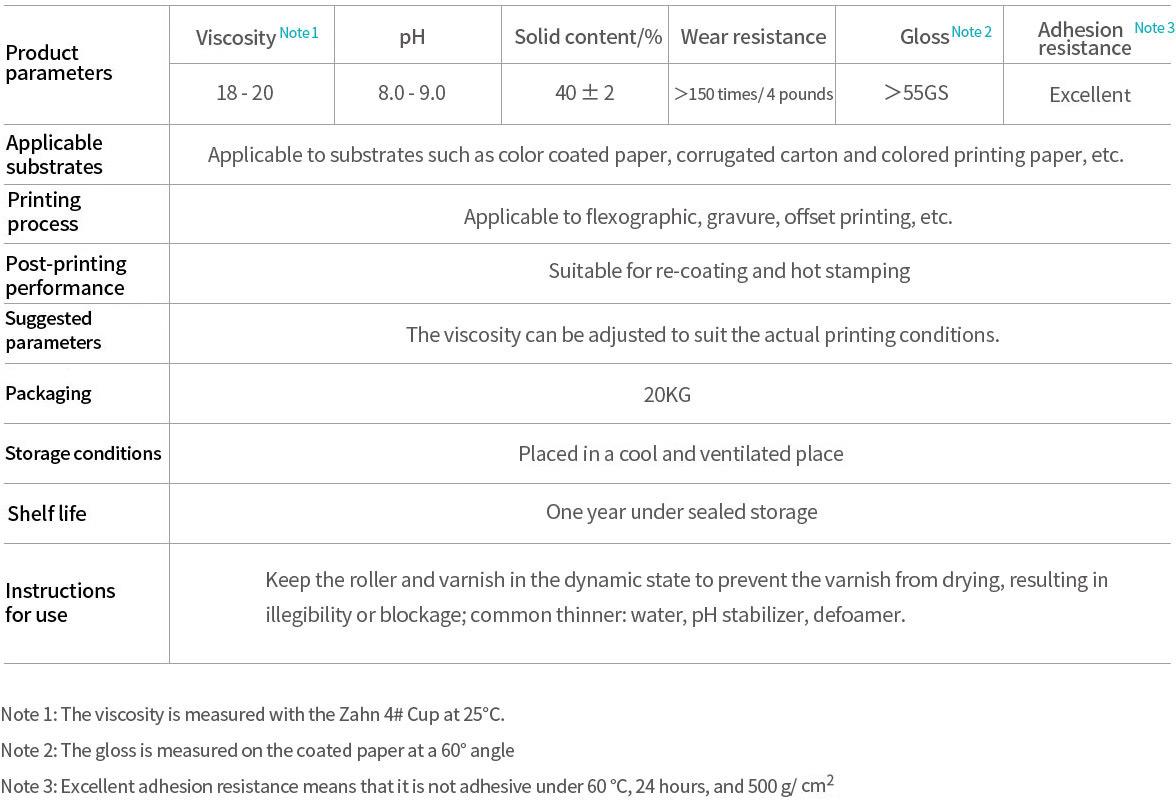Select the Gloss column header text
The width and height of the screenshot is (1176, 807).
point(924,38)
